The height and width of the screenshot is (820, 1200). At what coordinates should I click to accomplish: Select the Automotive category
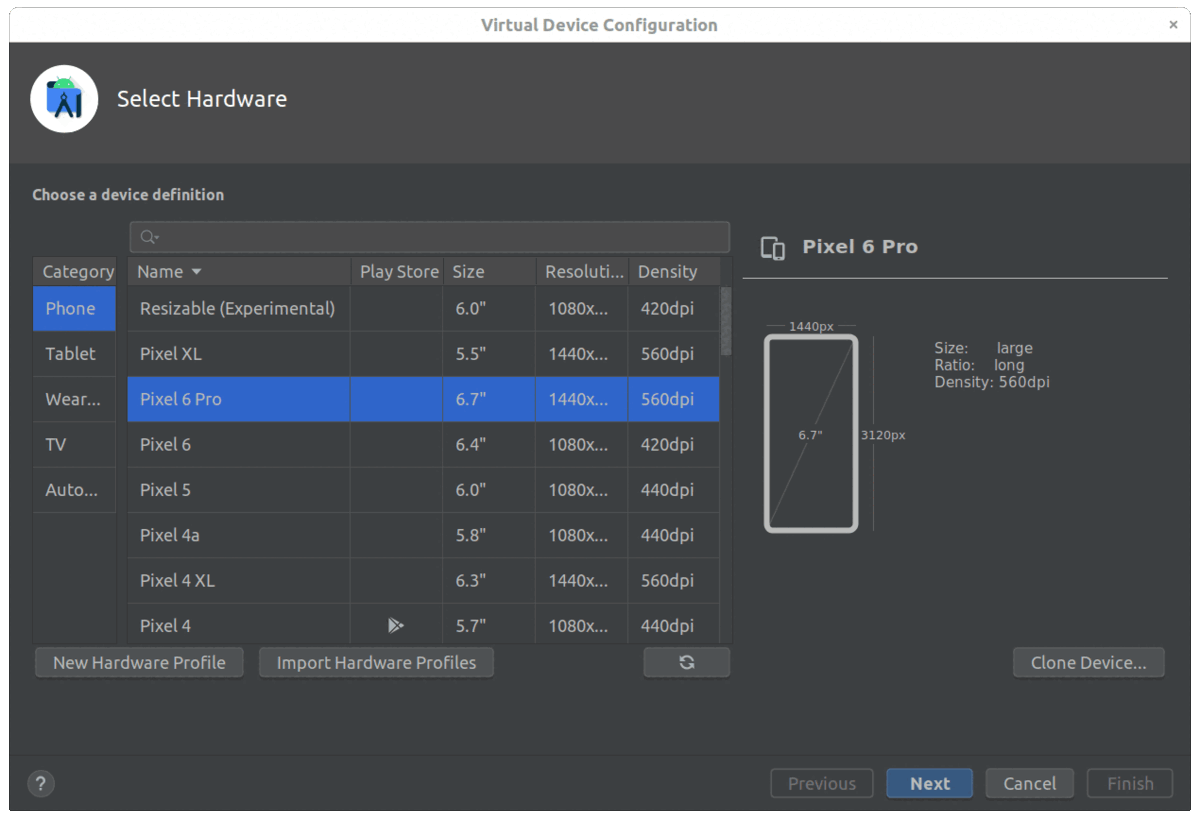74,490
